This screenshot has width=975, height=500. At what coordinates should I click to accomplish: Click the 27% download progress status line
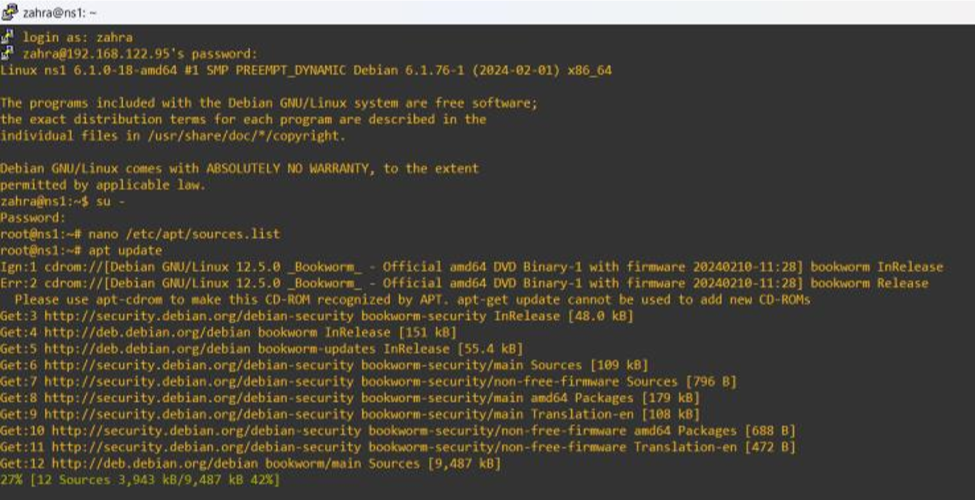(140, 480)
